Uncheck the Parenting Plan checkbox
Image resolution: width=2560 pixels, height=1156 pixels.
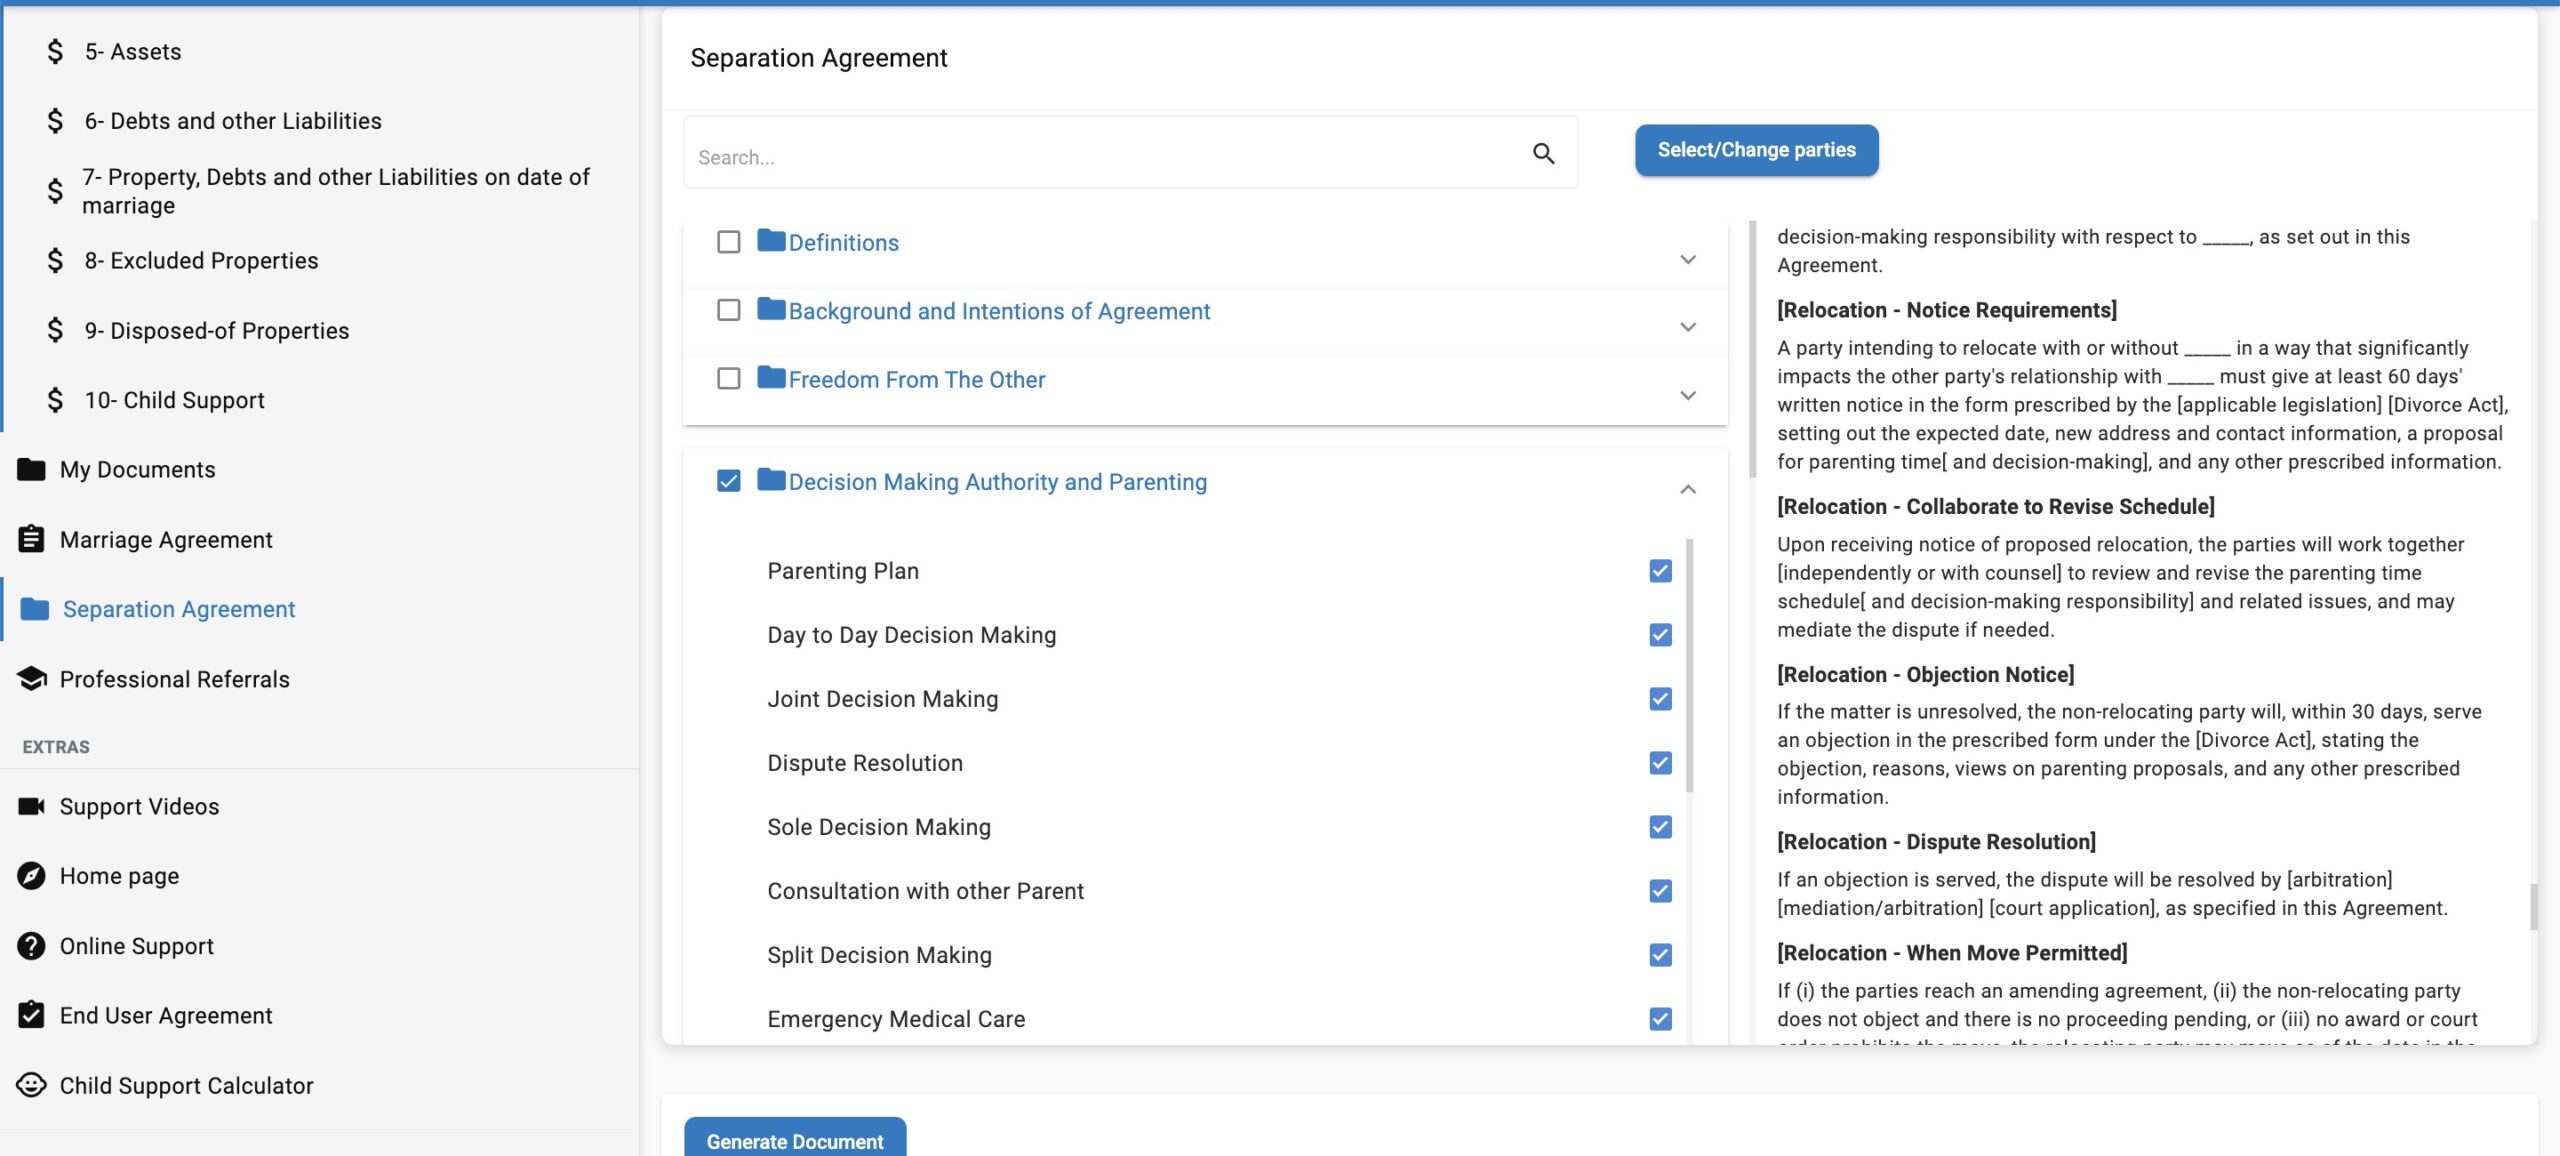[x=1660, y=571]
